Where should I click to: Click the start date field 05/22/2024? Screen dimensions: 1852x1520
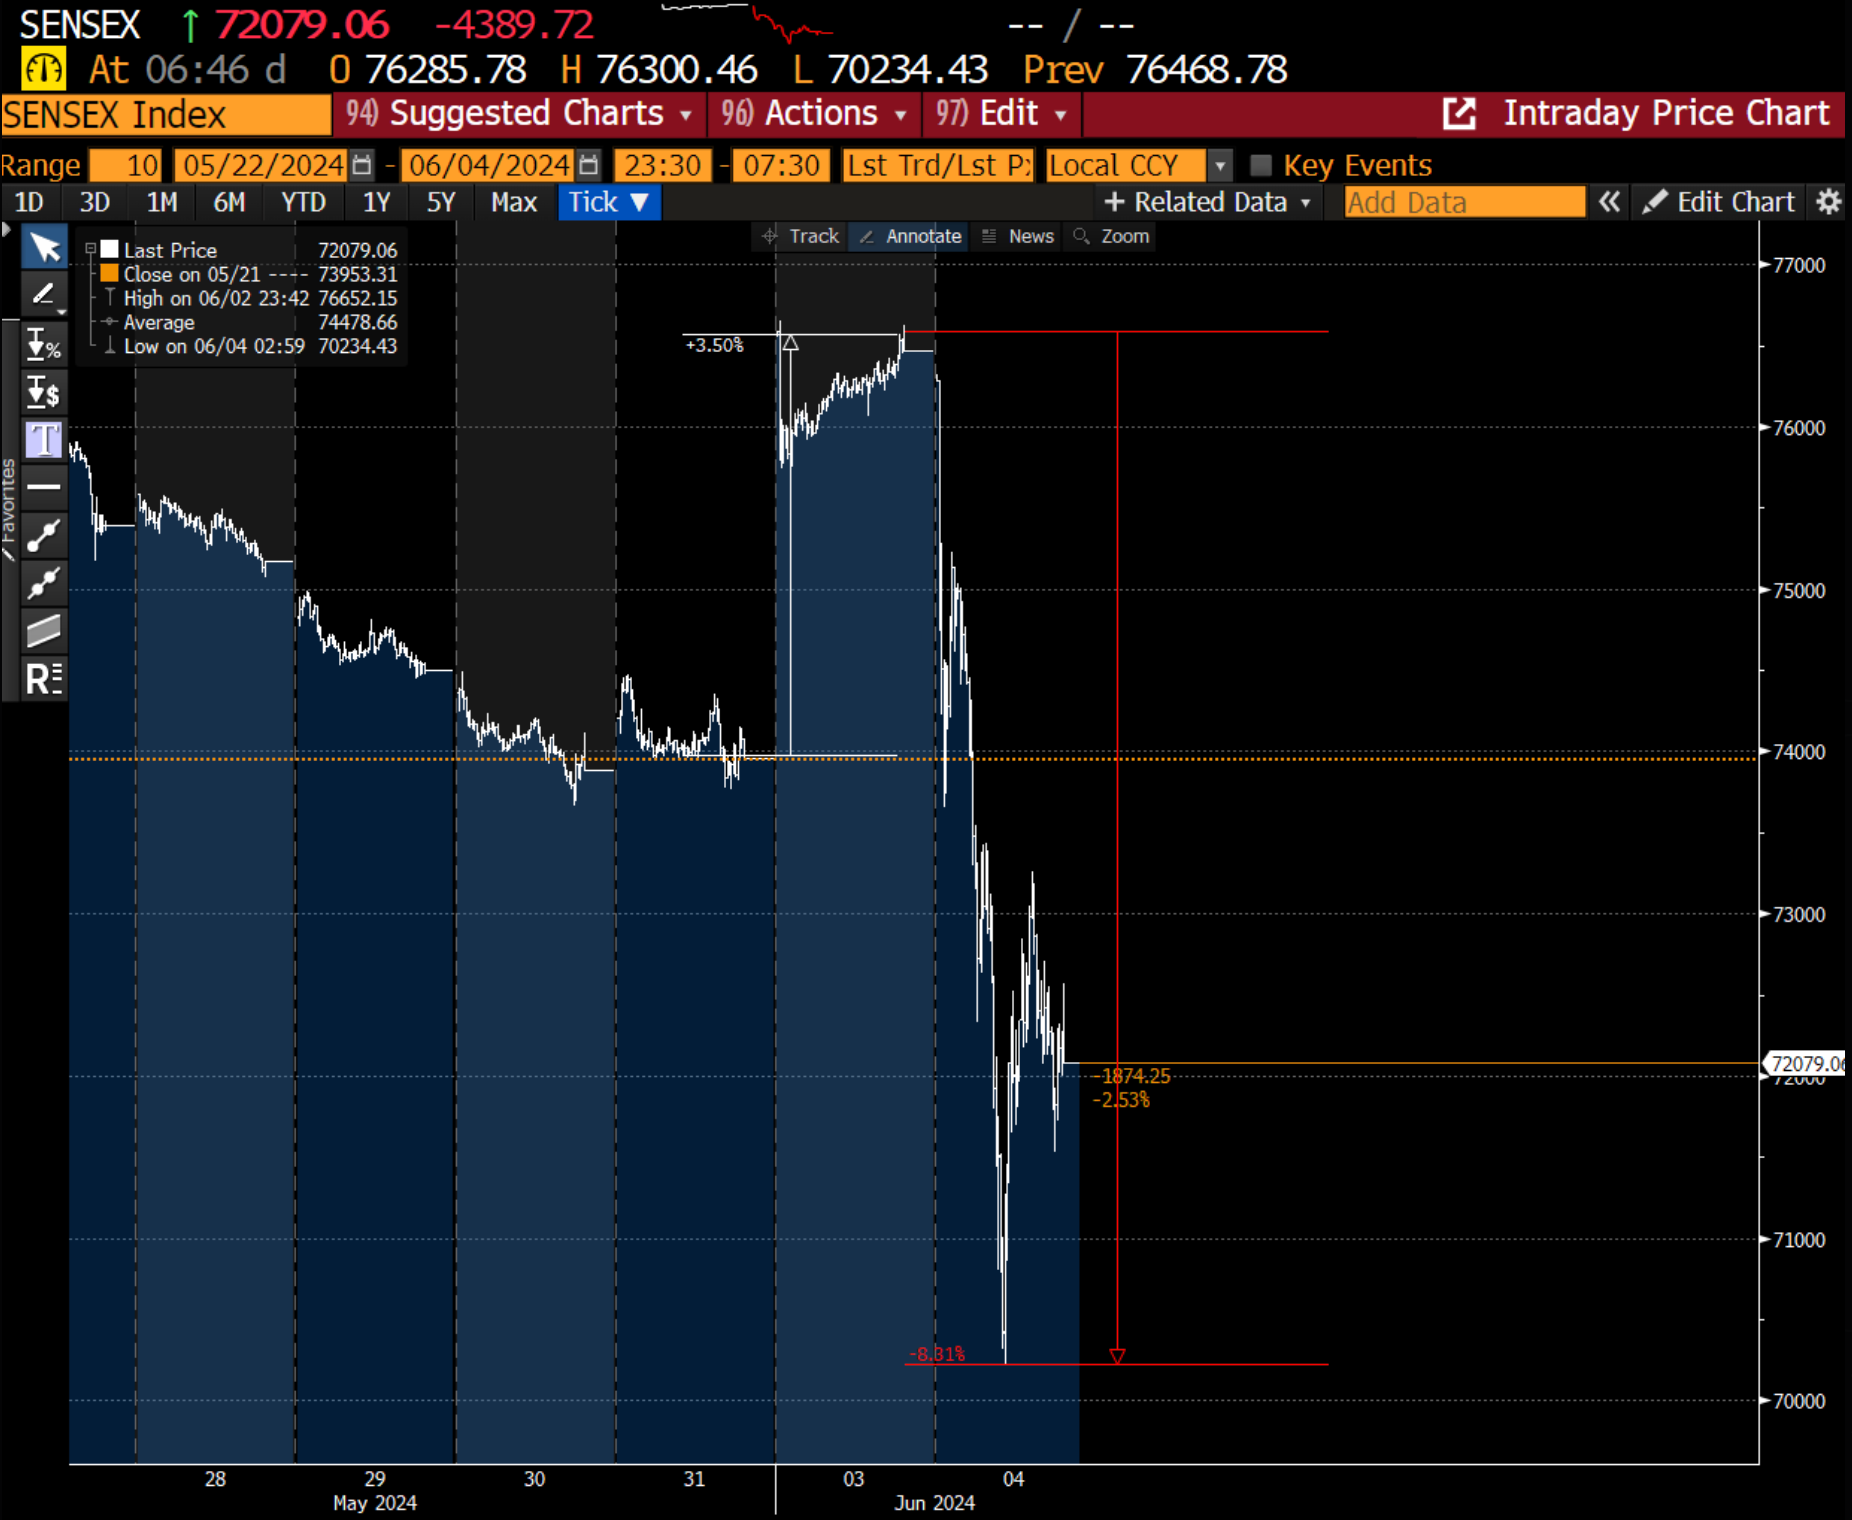(x=263, y=165)
